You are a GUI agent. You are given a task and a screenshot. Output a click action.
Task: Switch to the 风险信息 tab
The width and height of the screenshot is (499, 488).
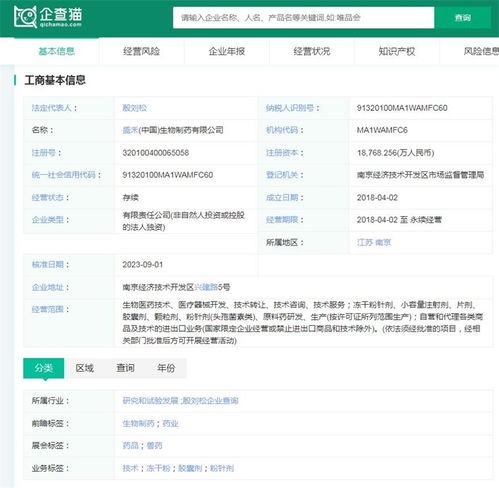coord(481,51)
